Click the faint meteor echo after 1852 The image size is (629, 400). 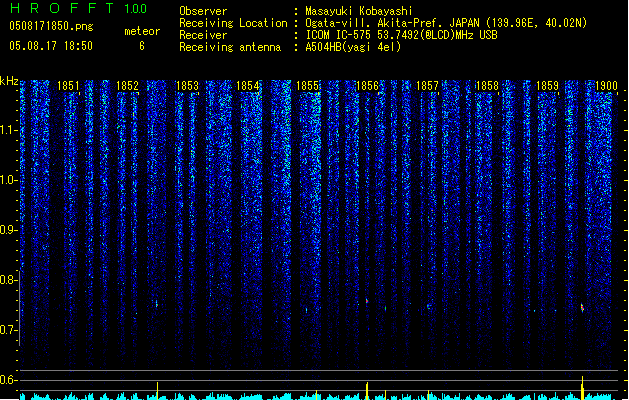tap(156, 304)
